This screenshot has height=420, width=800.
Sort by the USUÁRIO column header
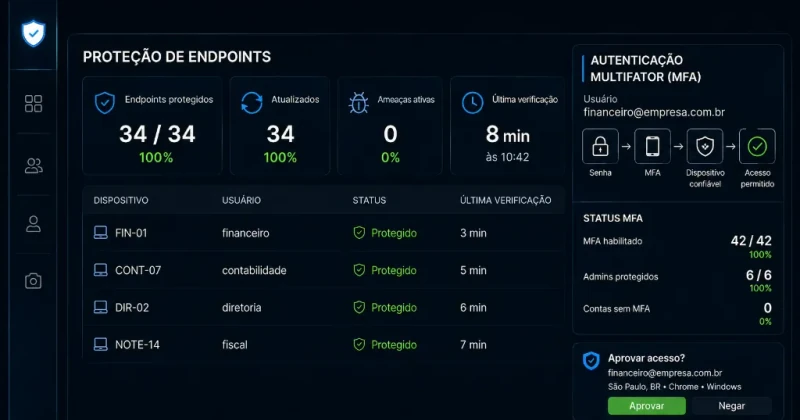tap(241, 201)
